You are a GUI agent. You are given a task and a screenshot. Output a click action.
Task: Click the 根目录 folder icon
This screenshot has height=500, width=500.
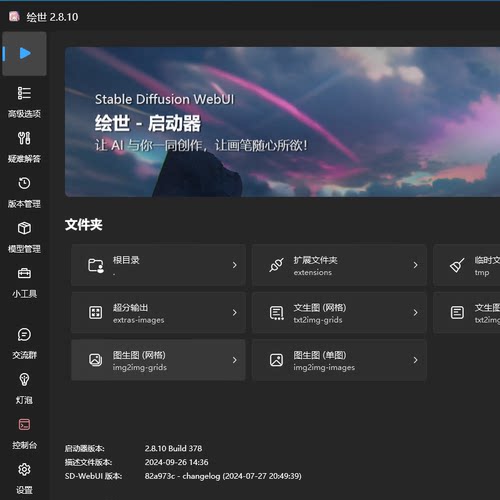(x=96, y=265)
